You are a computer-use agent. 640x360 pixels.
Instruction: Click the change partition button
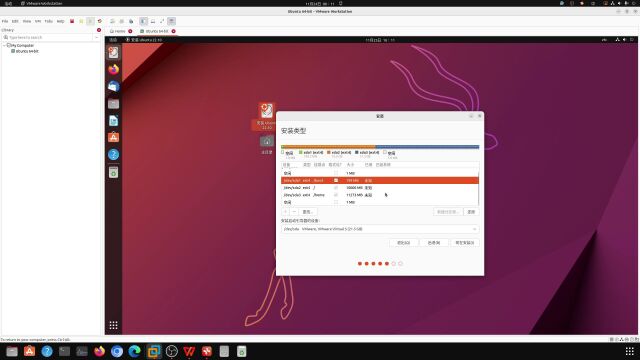307,212
